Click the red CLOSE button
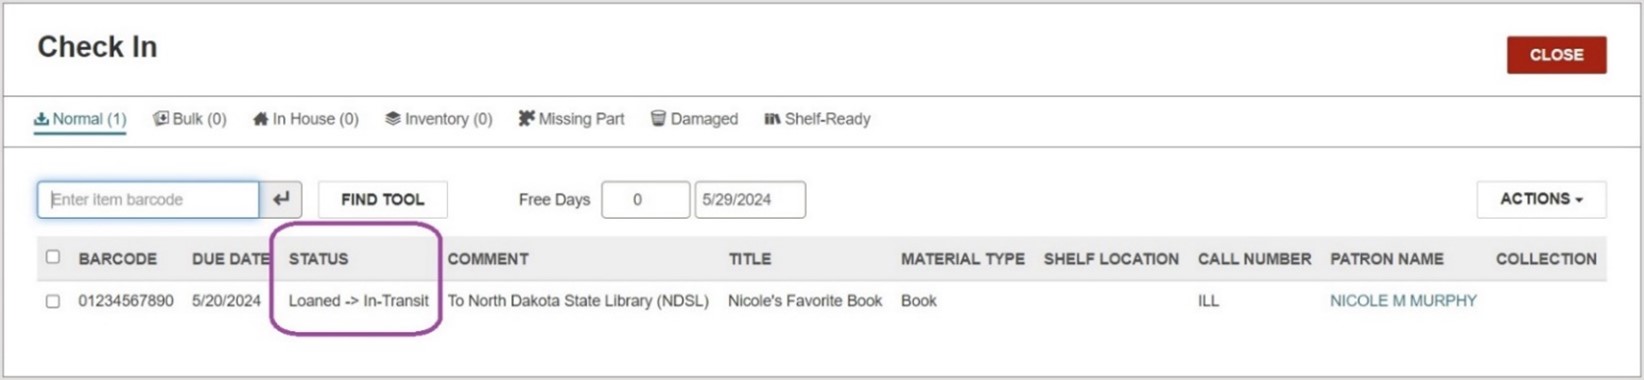Viewport: 1644px width, 380px height. 1556,55
